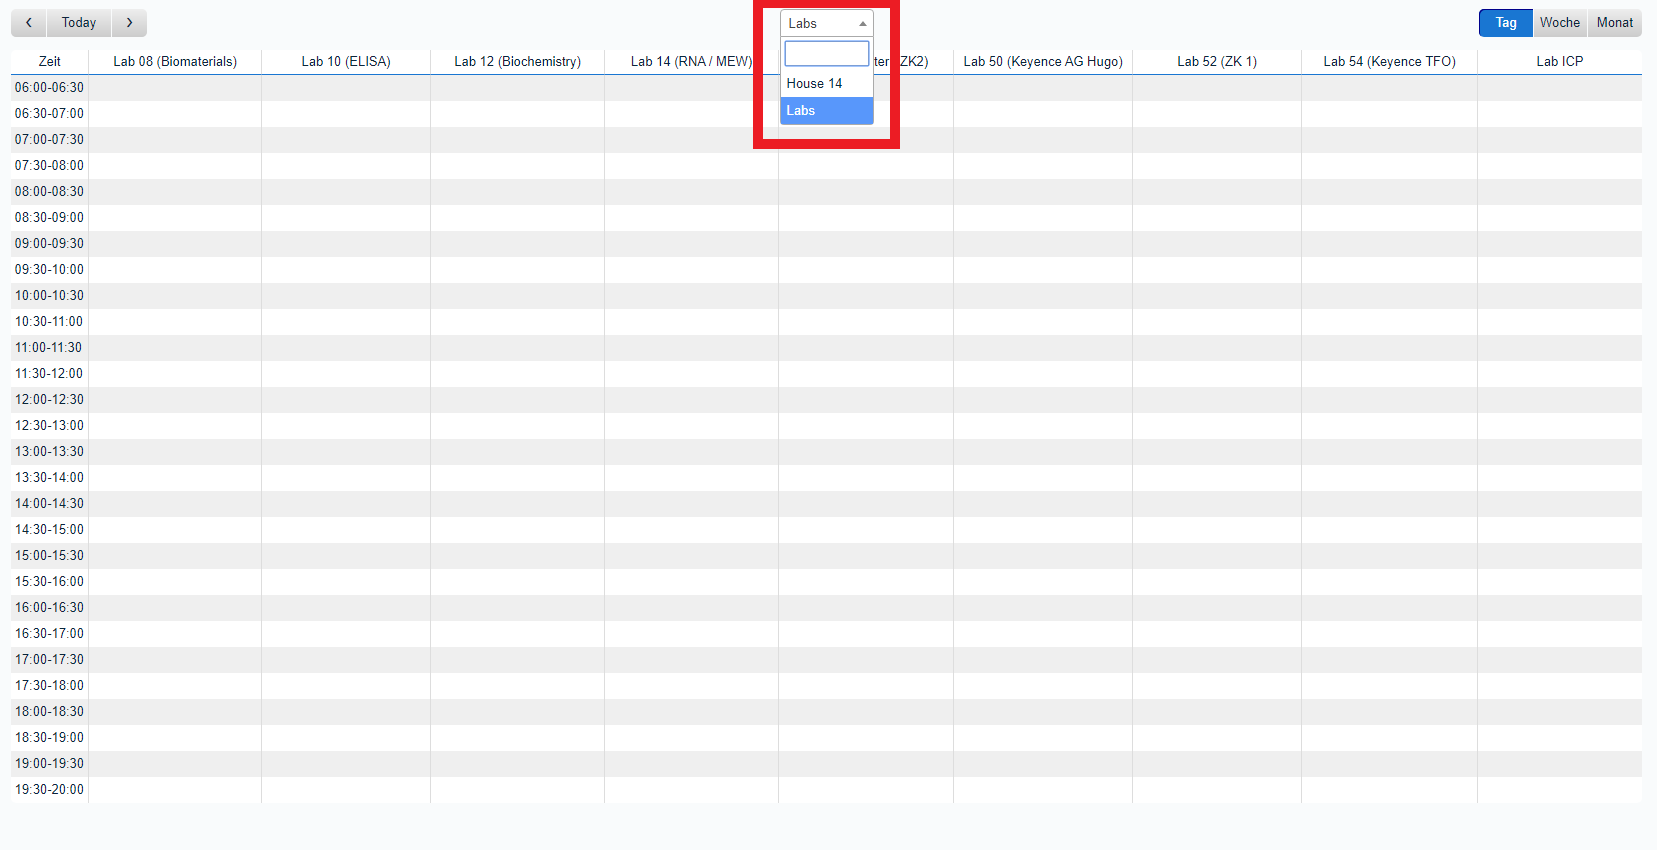This screenshot has height=850, width=1657.
Task: Select 06:00-06:30 slot in Lab 08 column
Action: [x=175, y=87]
